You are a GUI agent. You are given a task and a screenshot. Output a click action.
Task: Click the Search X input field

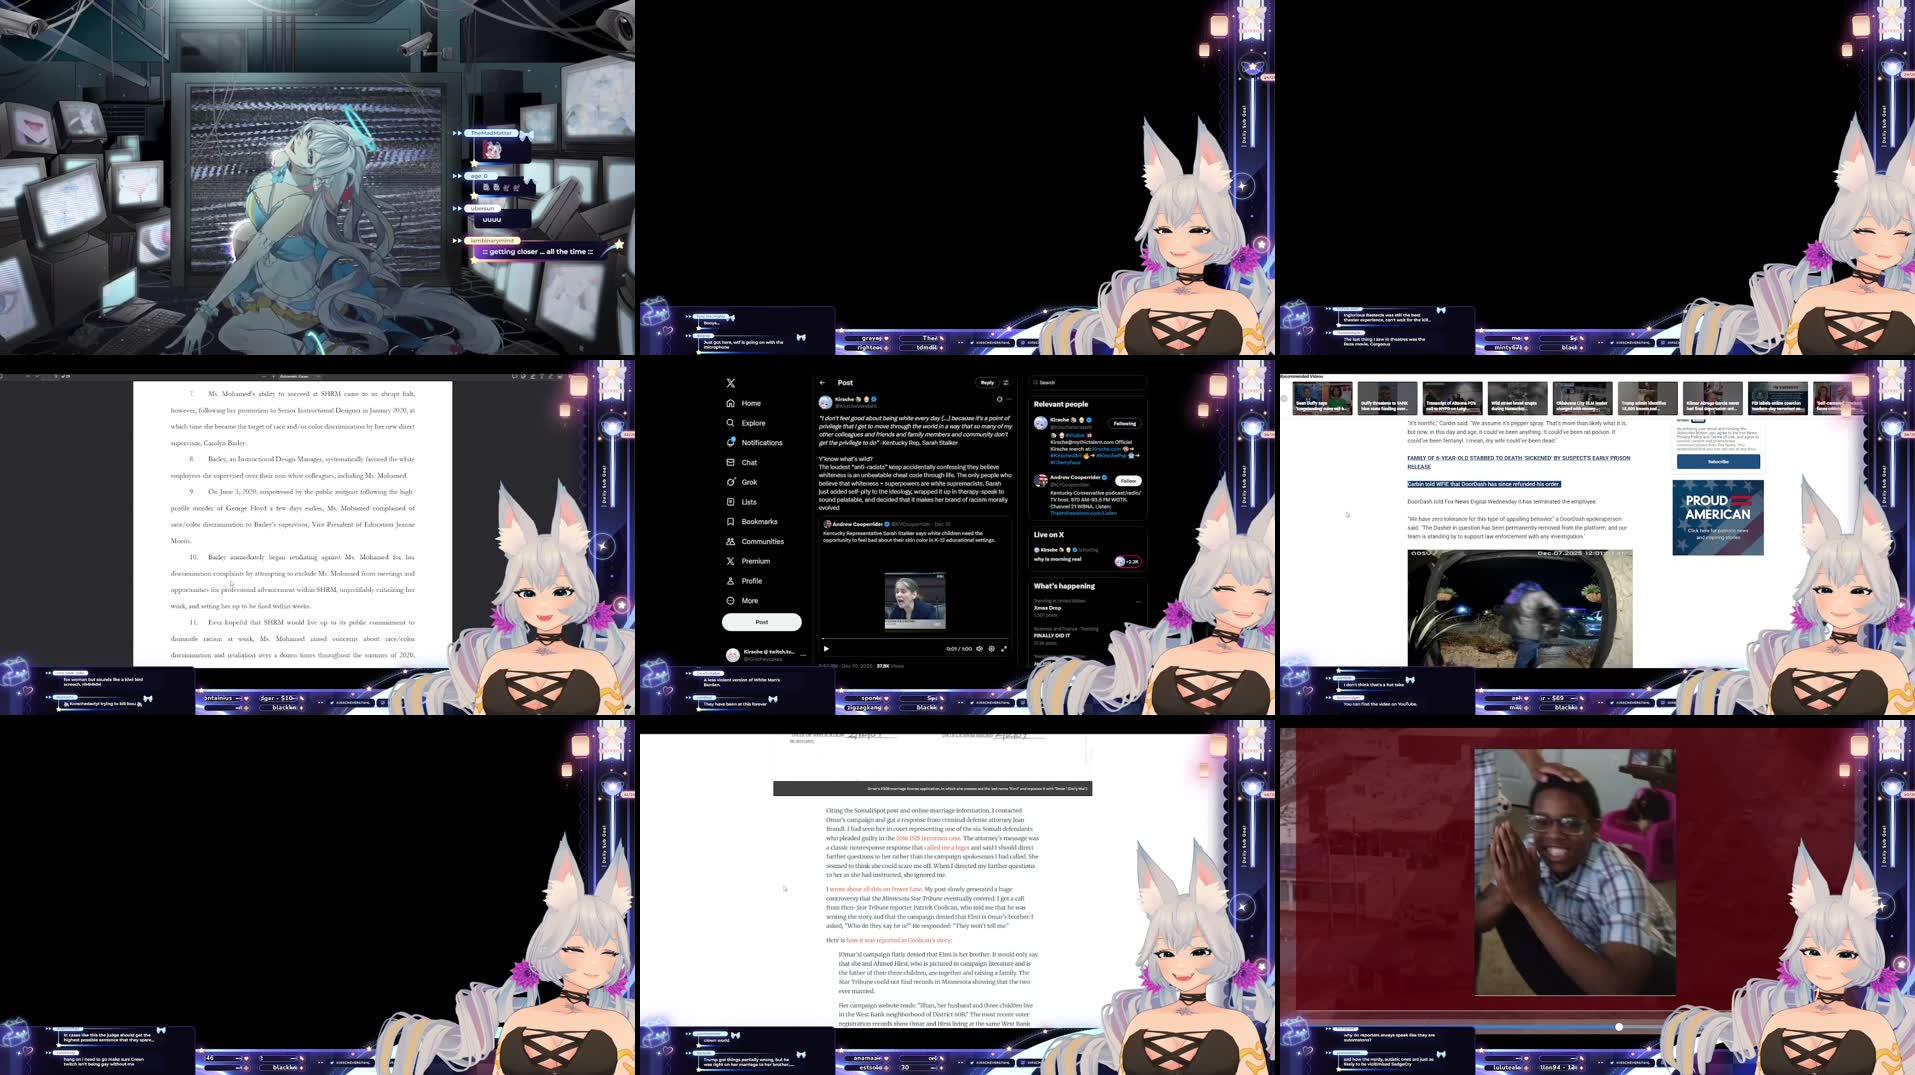pos(1090,383)
